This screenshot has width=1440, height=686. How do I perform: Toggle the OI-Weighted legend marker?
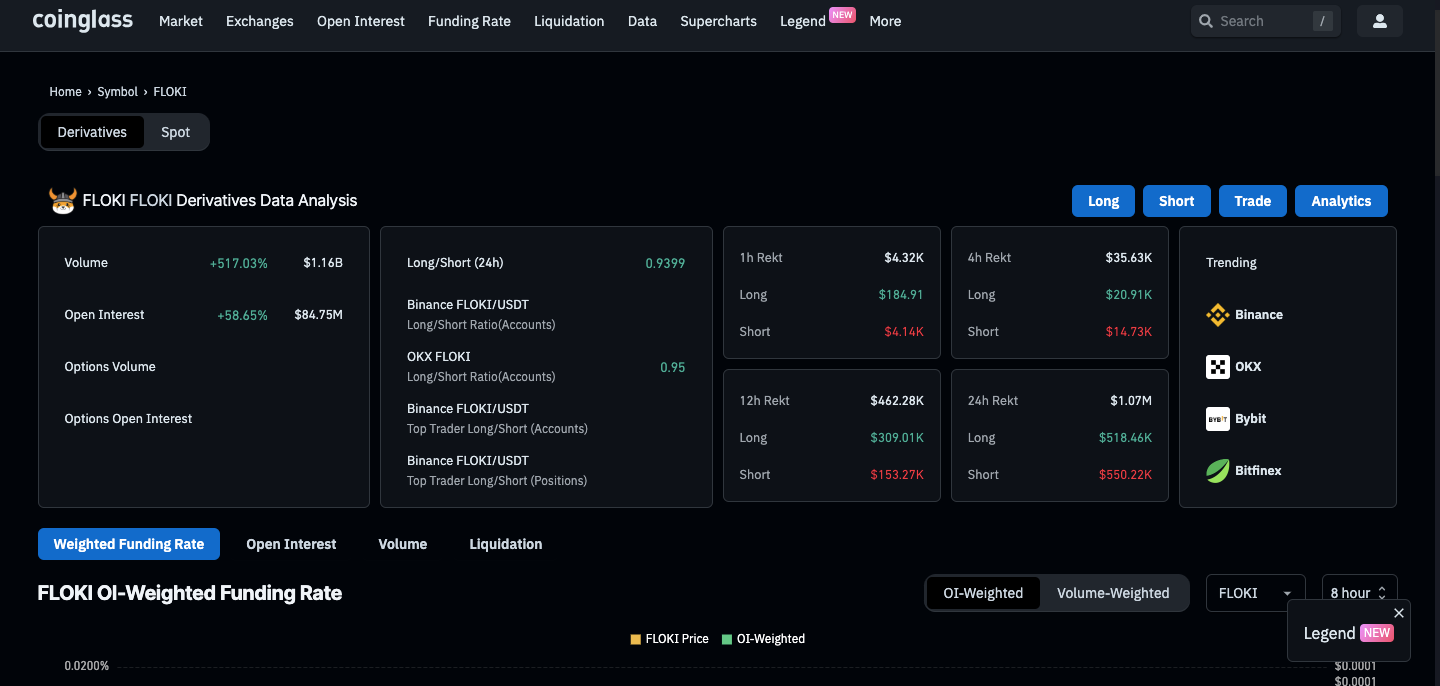[727, 639]
